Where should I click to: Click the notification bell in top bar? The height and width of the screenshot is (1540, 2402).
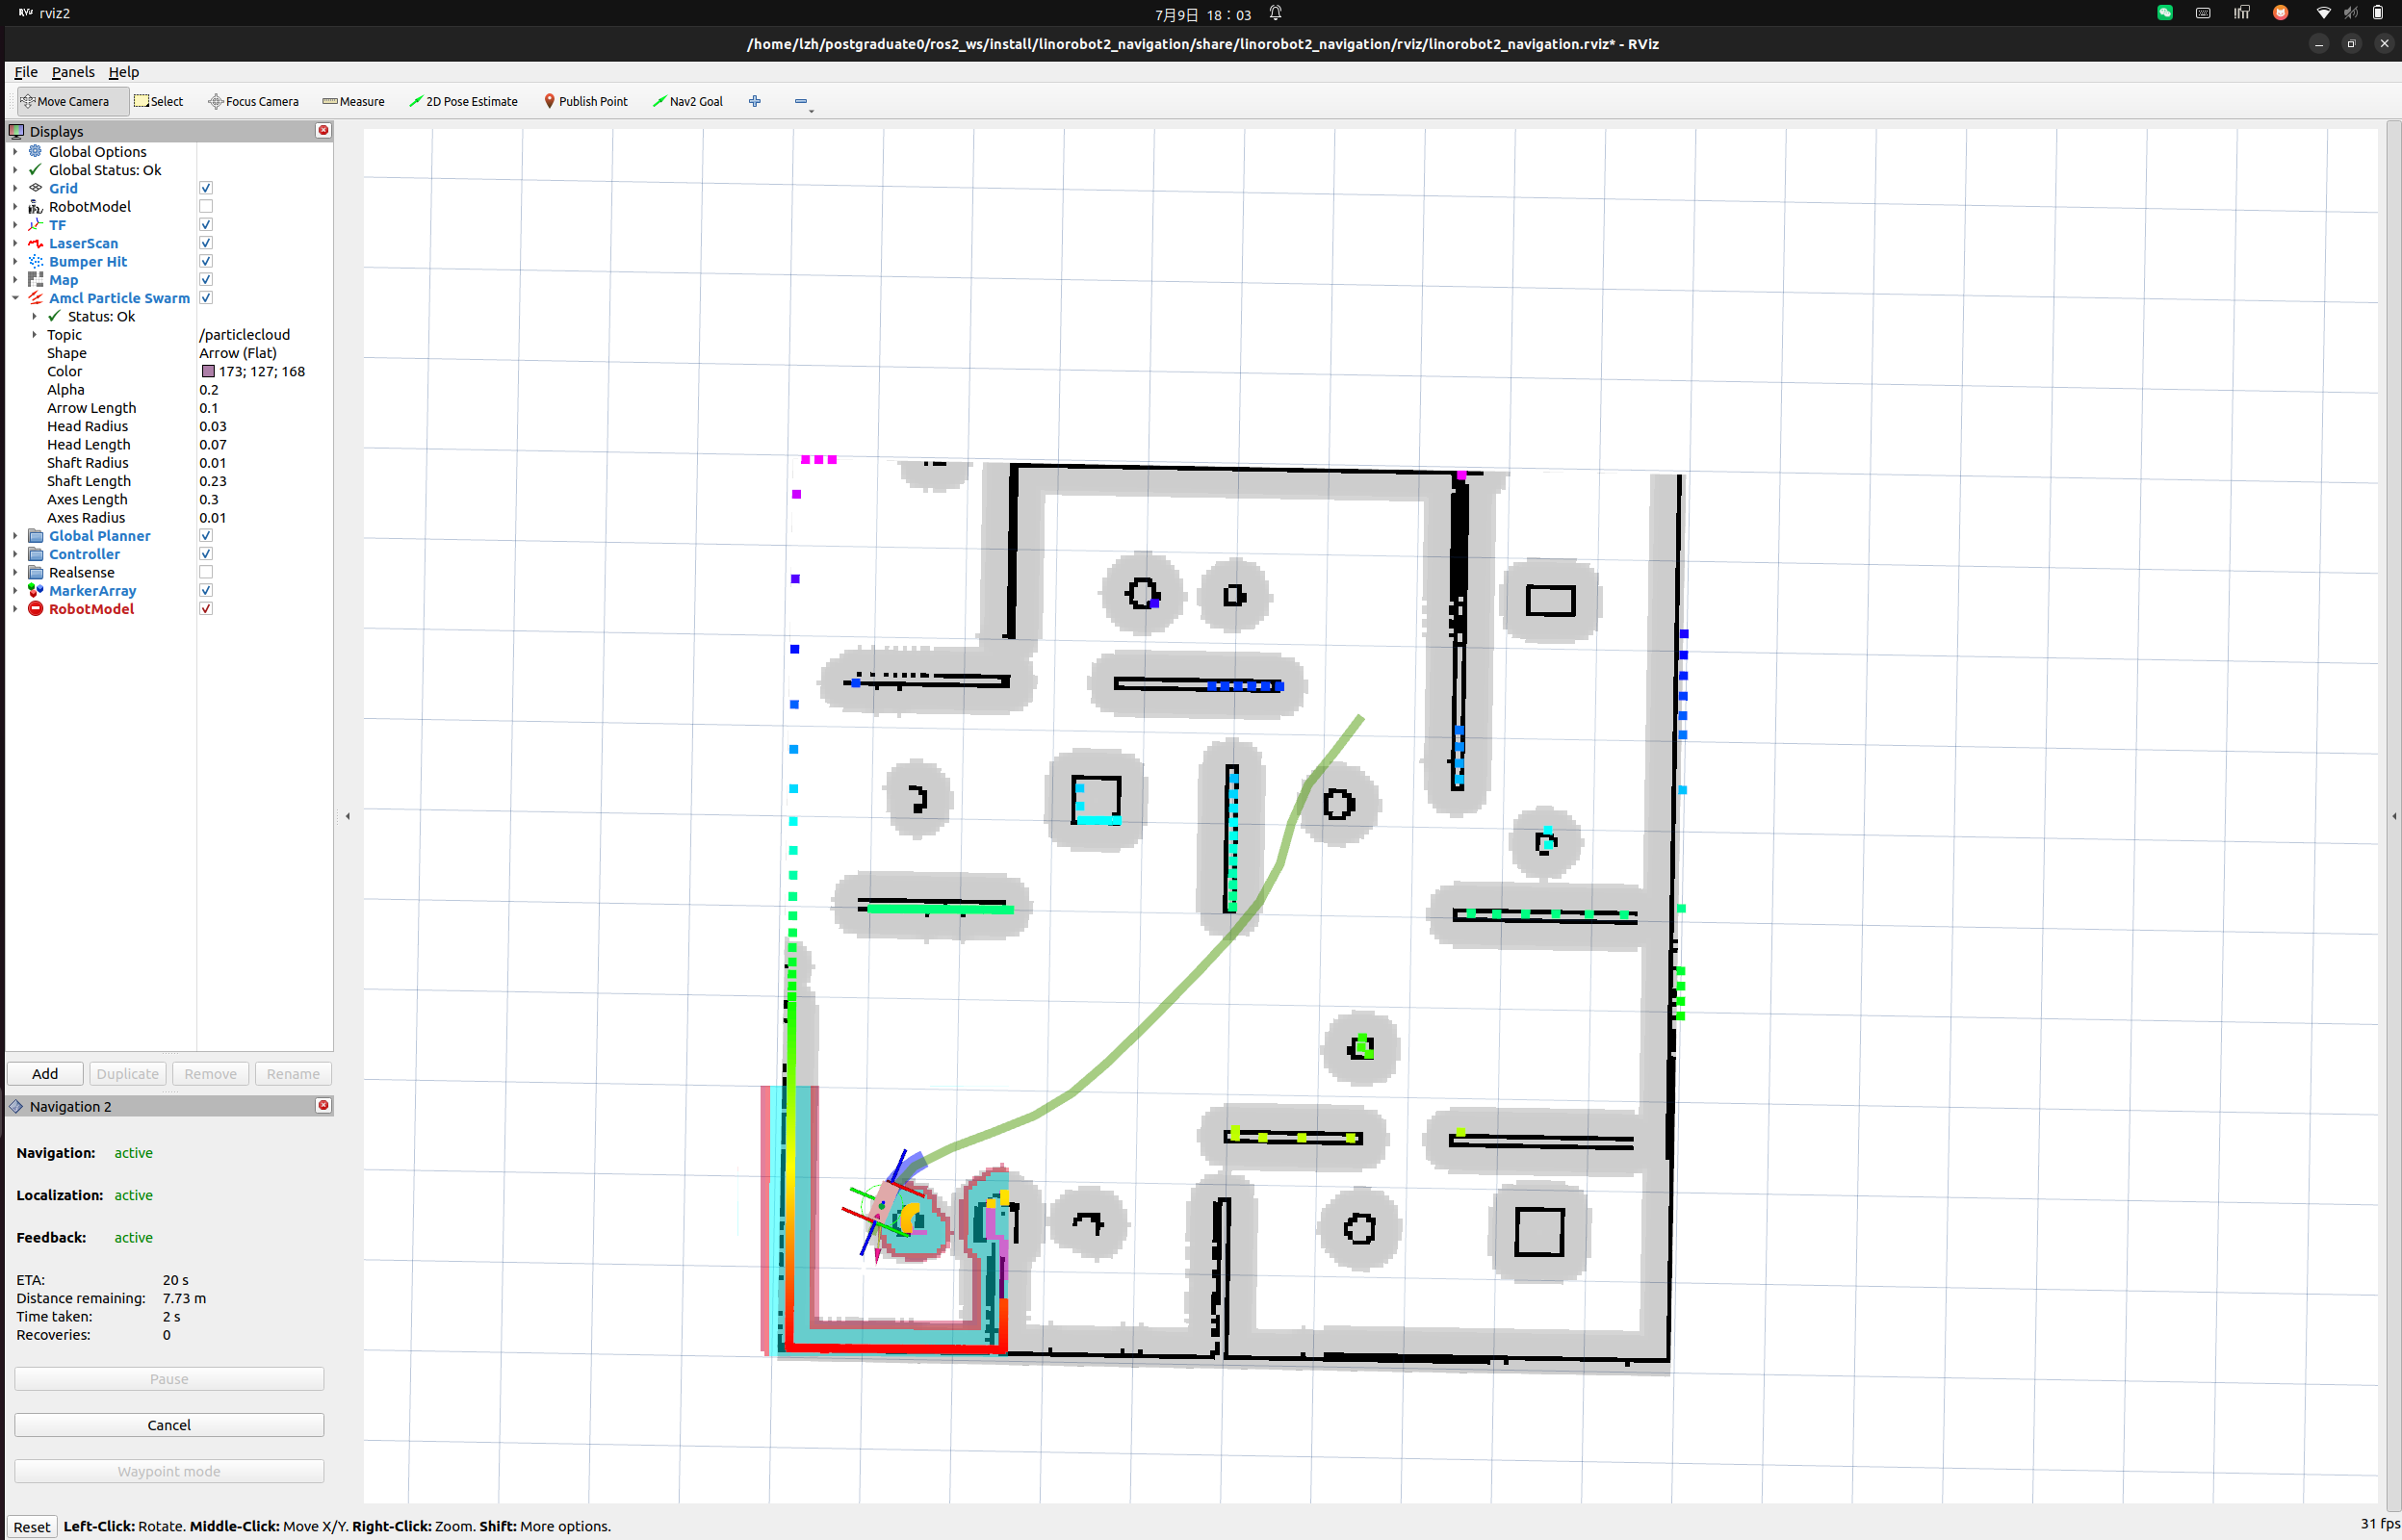point(1275,13)
